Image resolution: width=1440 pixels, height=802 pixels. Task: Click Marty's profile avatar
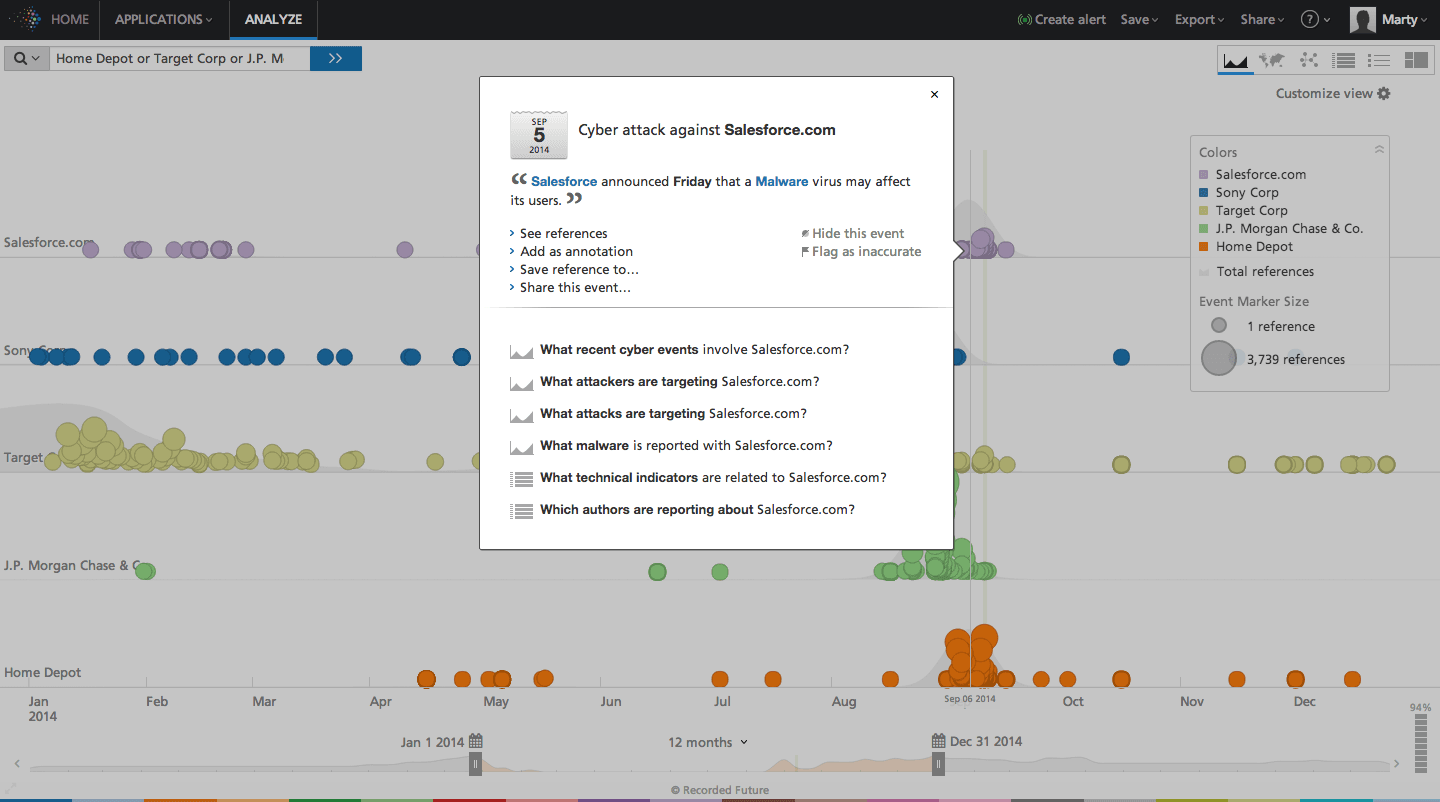(1362, 19)
